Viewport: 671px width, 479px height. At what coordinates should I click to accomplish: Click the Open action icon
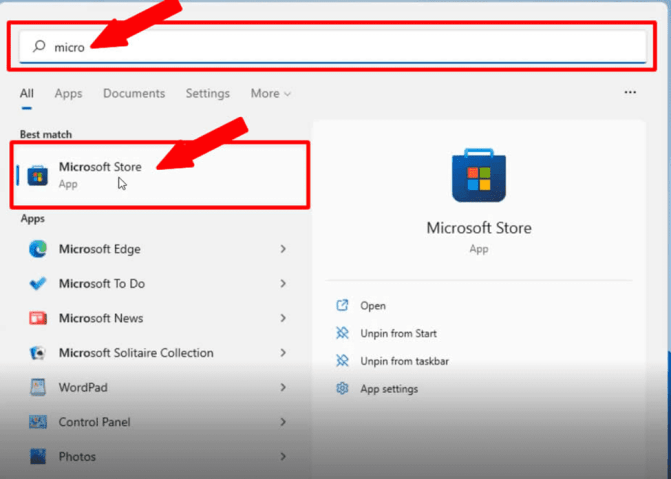pos(342,305)
